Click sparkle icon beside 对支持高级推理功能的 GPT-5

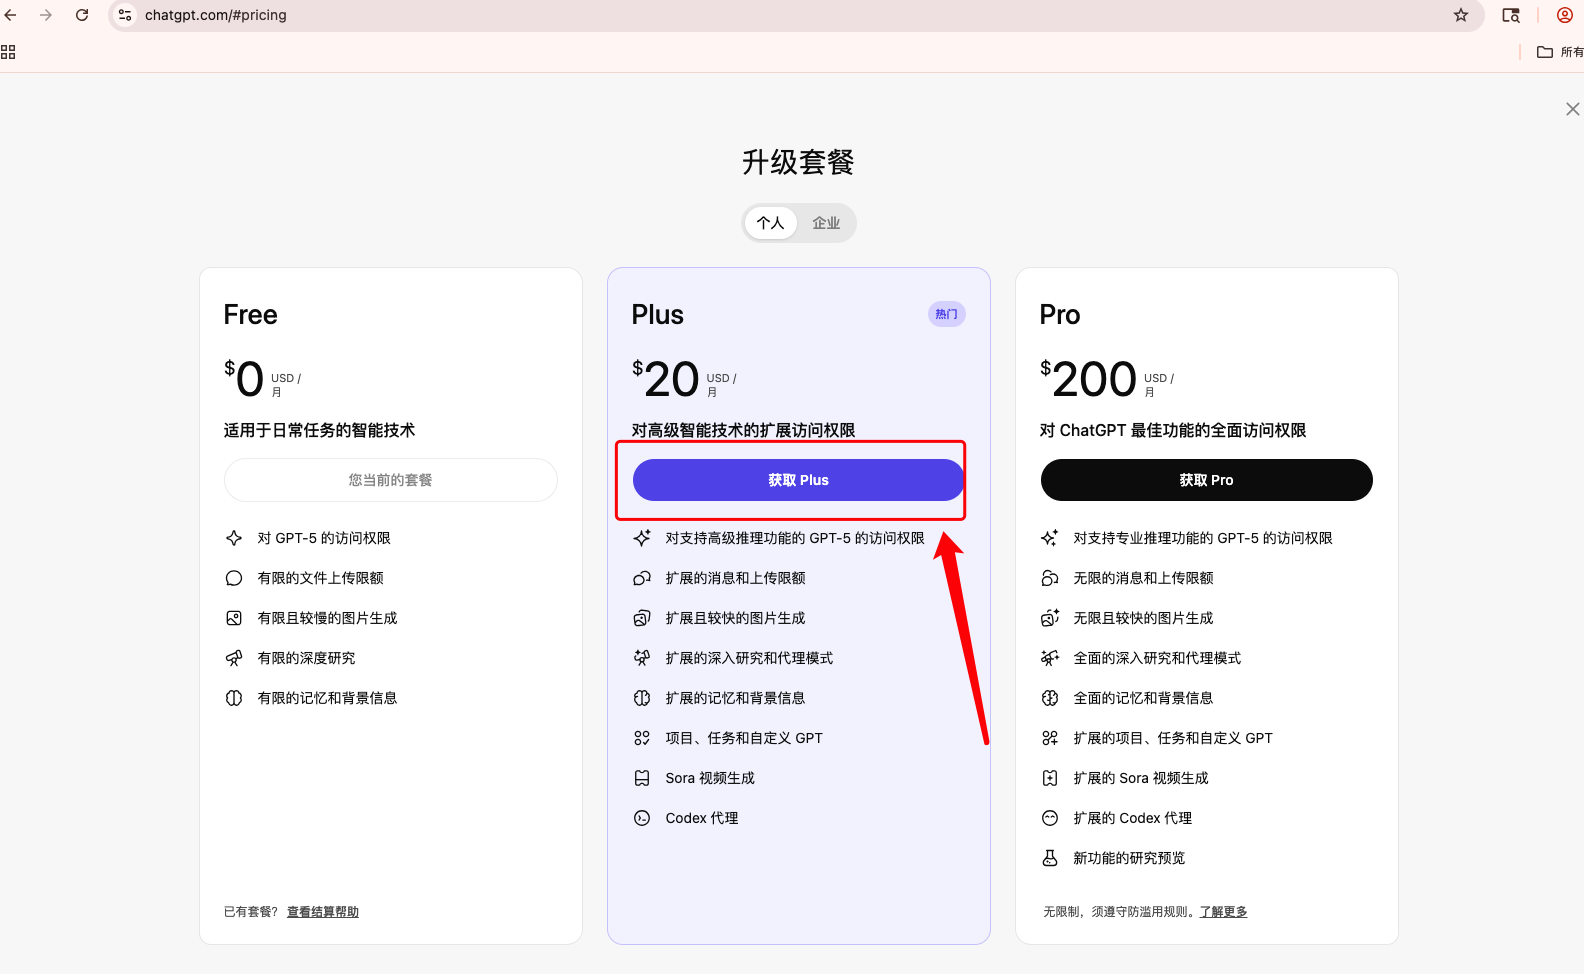click(642, 538)
